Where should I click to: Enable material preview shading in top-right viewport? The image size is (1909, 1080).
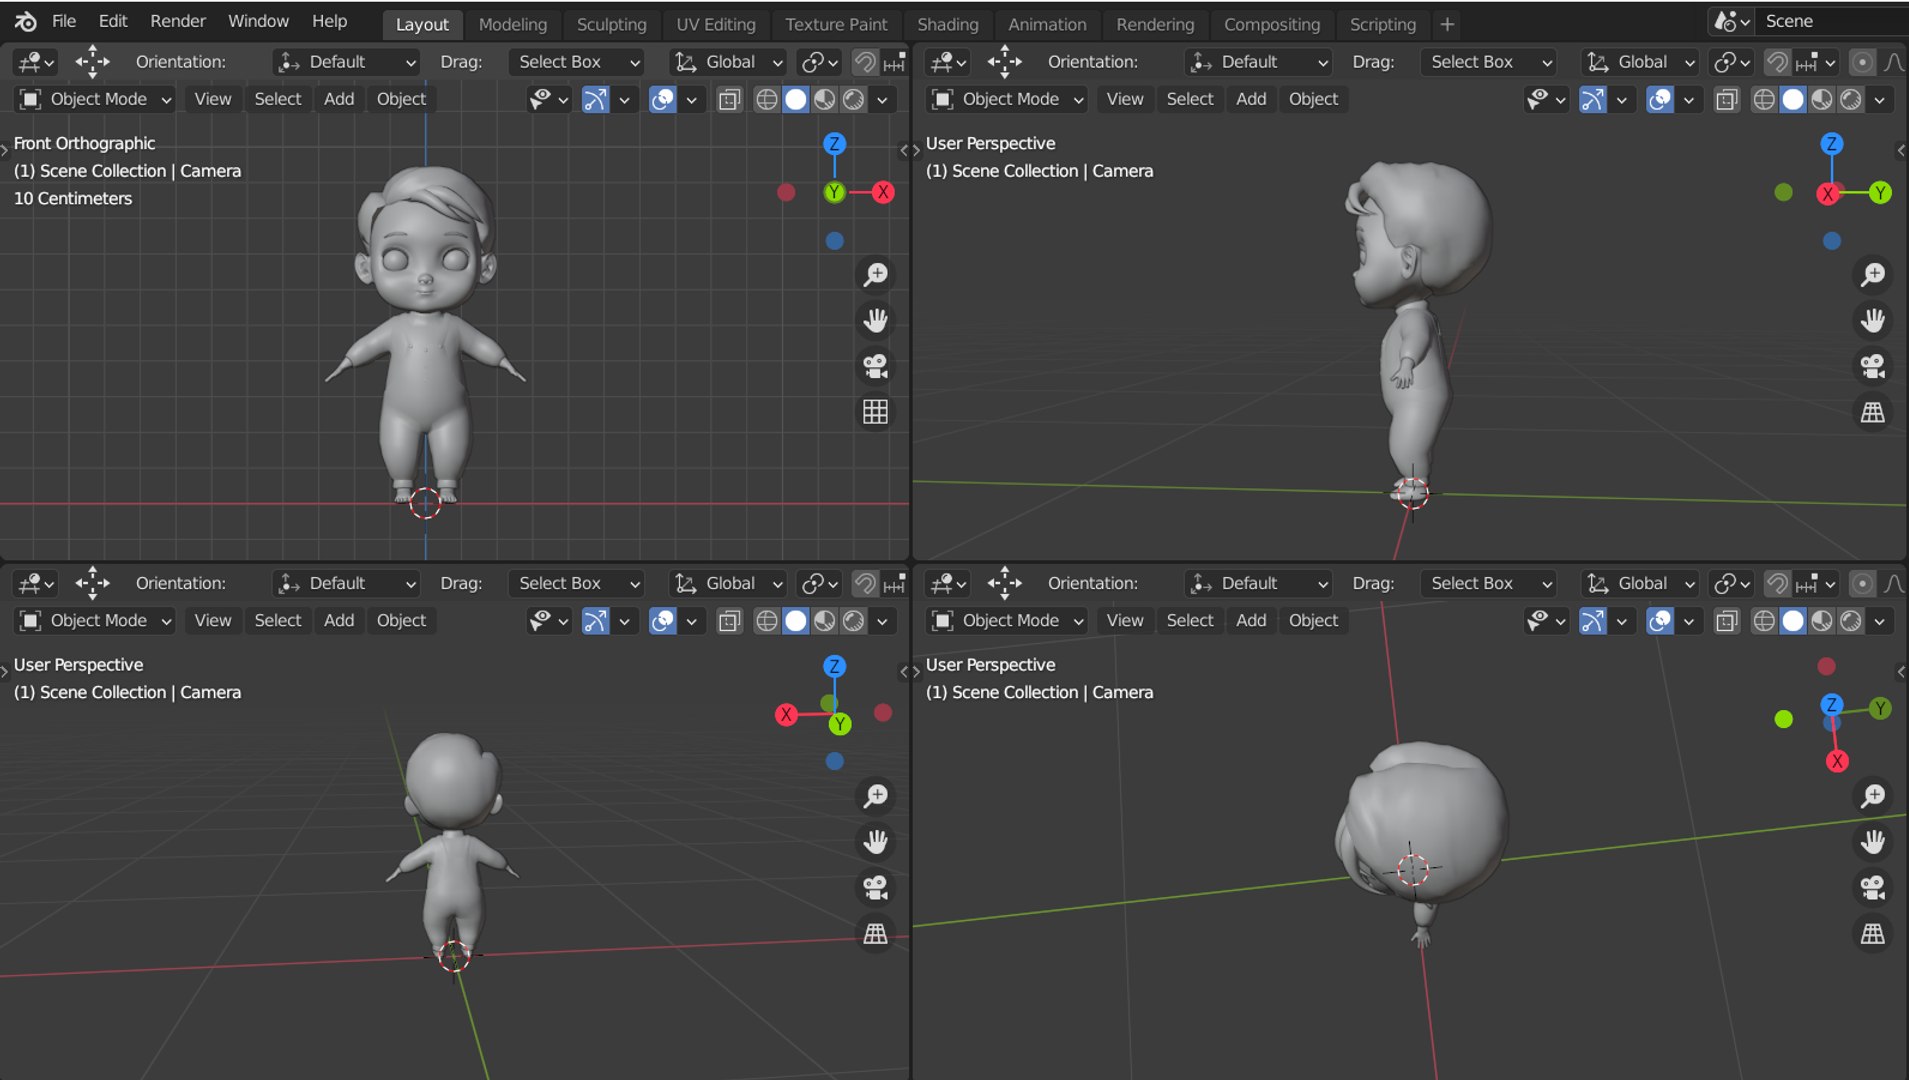tap(1822, 99)
